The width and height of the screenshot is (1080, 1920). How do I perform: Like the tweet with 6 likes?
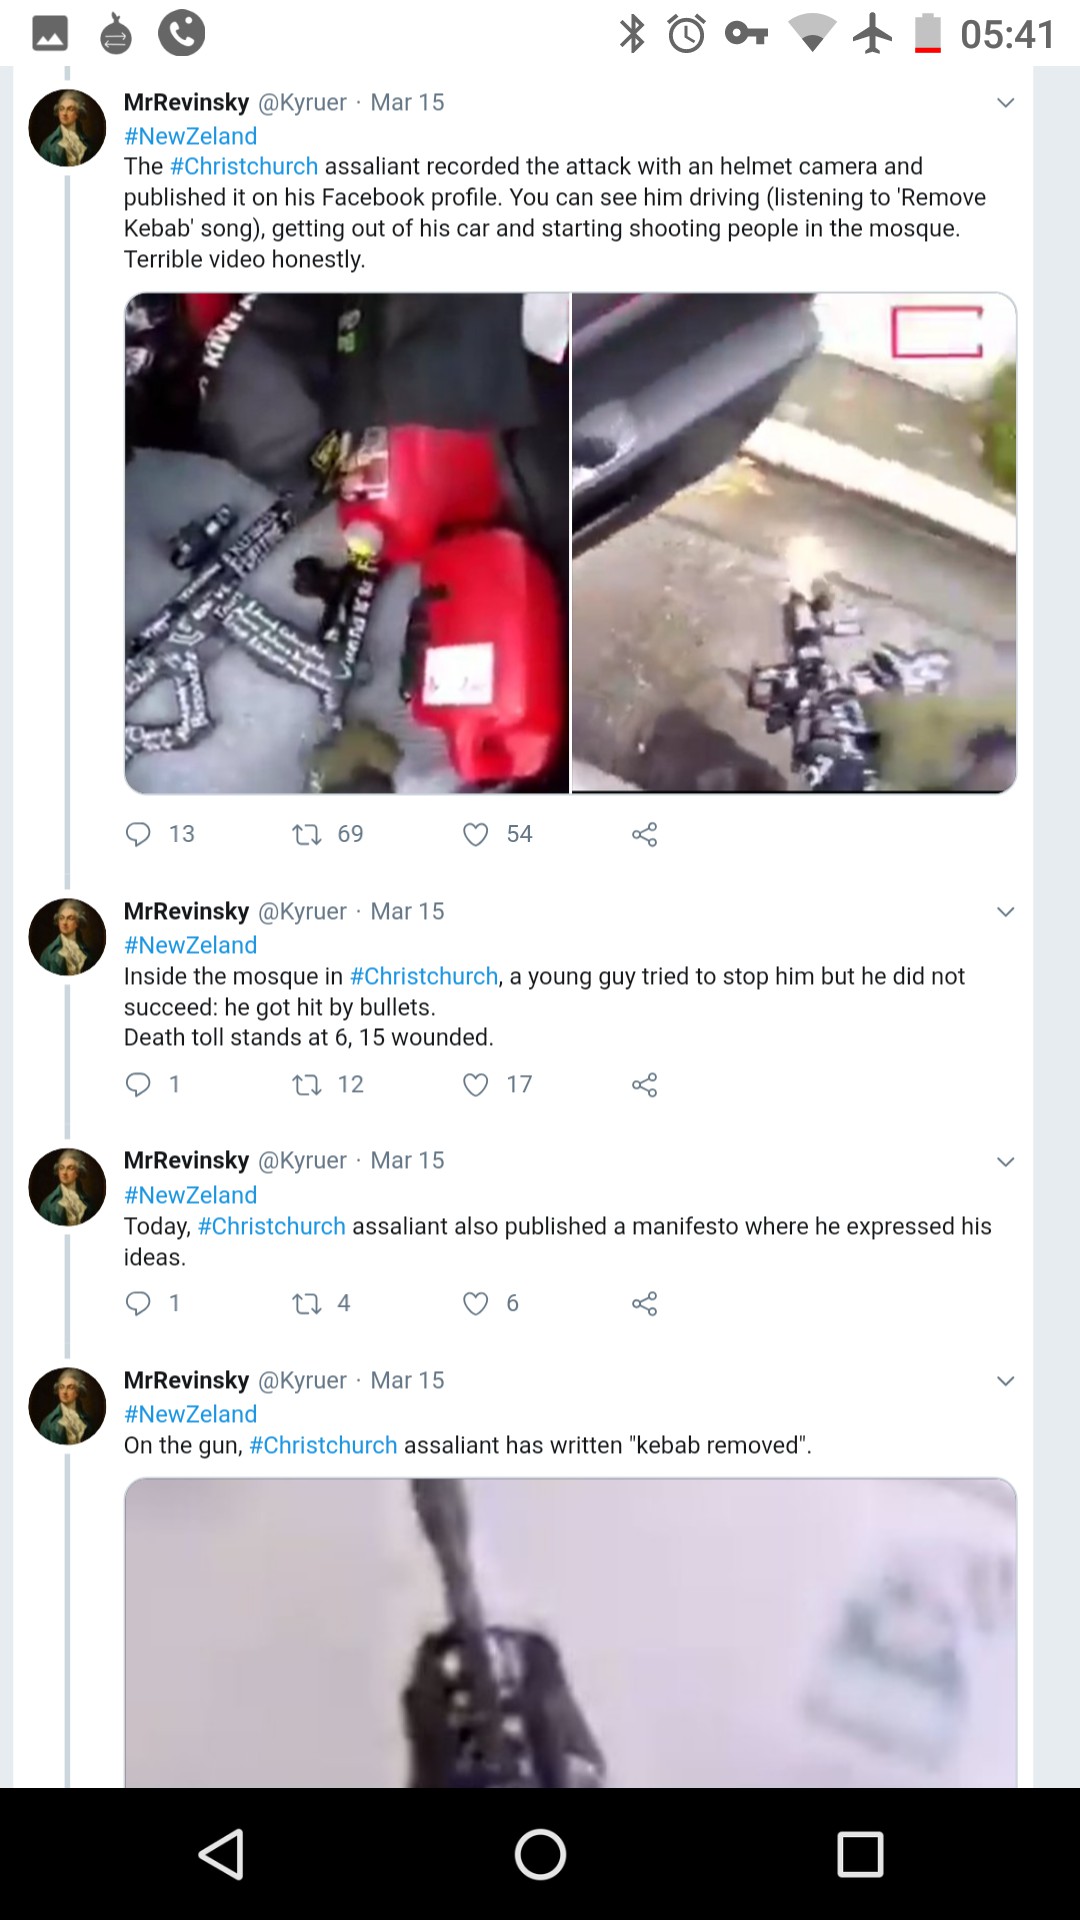point(476,1303)
